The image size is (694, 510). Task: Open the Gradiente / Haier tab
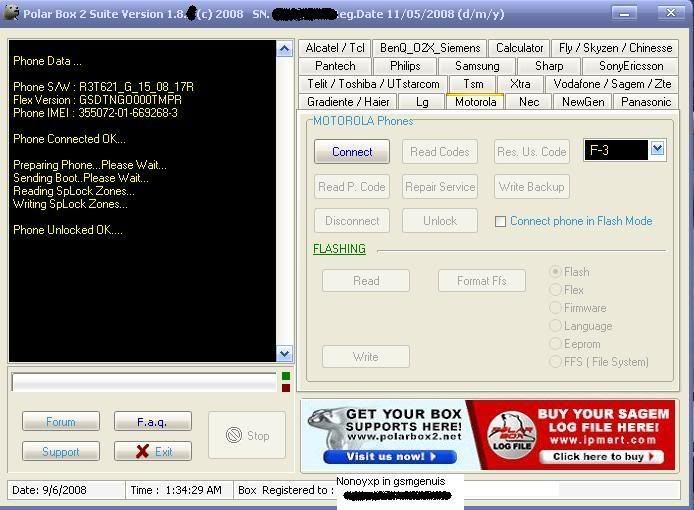[x=348, y=102]
